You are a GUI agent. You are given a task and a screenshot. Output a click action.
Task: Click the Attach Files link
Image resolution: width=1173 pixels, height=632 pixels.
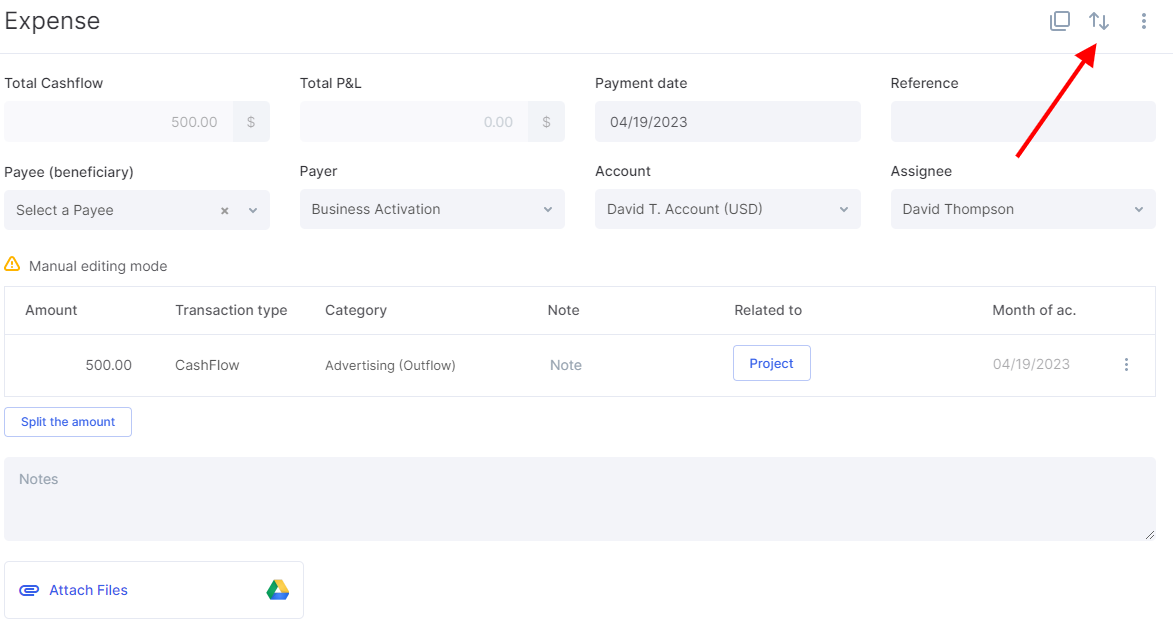pyautogui.click(x=88, y=590)
